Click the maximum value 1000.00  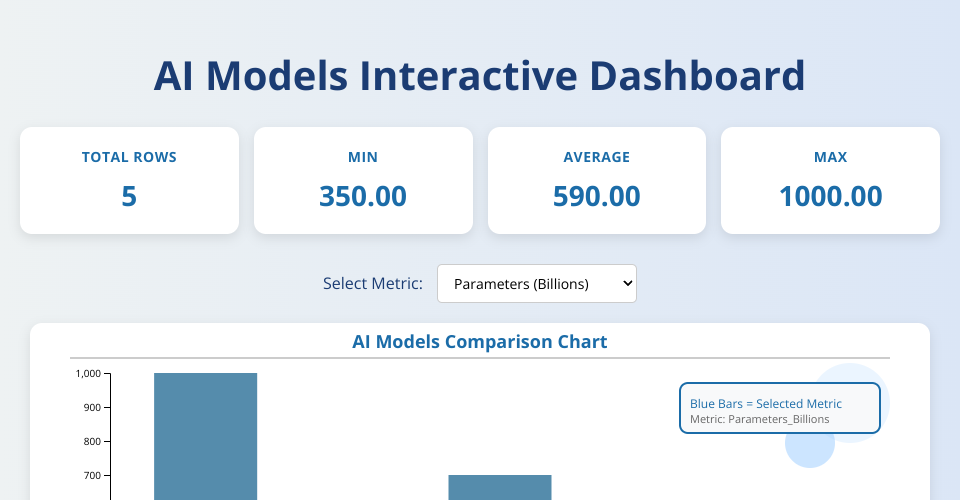(x=830, y=196)
